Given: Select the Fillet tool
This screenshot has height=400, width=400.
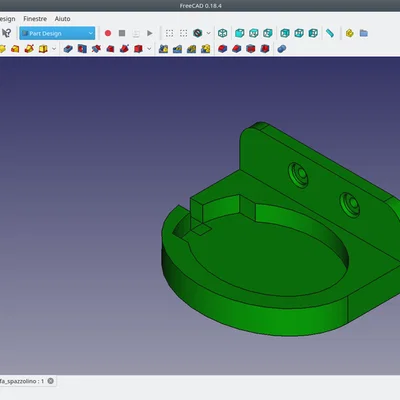Looking at the screenshot, I should click(222, 49).
